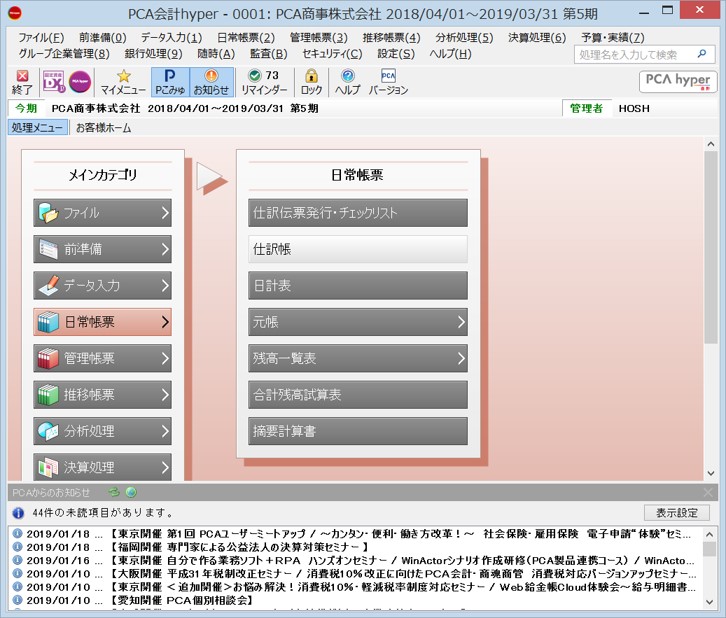Toggle the お知らせ notification button
Viewport: 726px width, 618px height.
(x=211, y=82)
